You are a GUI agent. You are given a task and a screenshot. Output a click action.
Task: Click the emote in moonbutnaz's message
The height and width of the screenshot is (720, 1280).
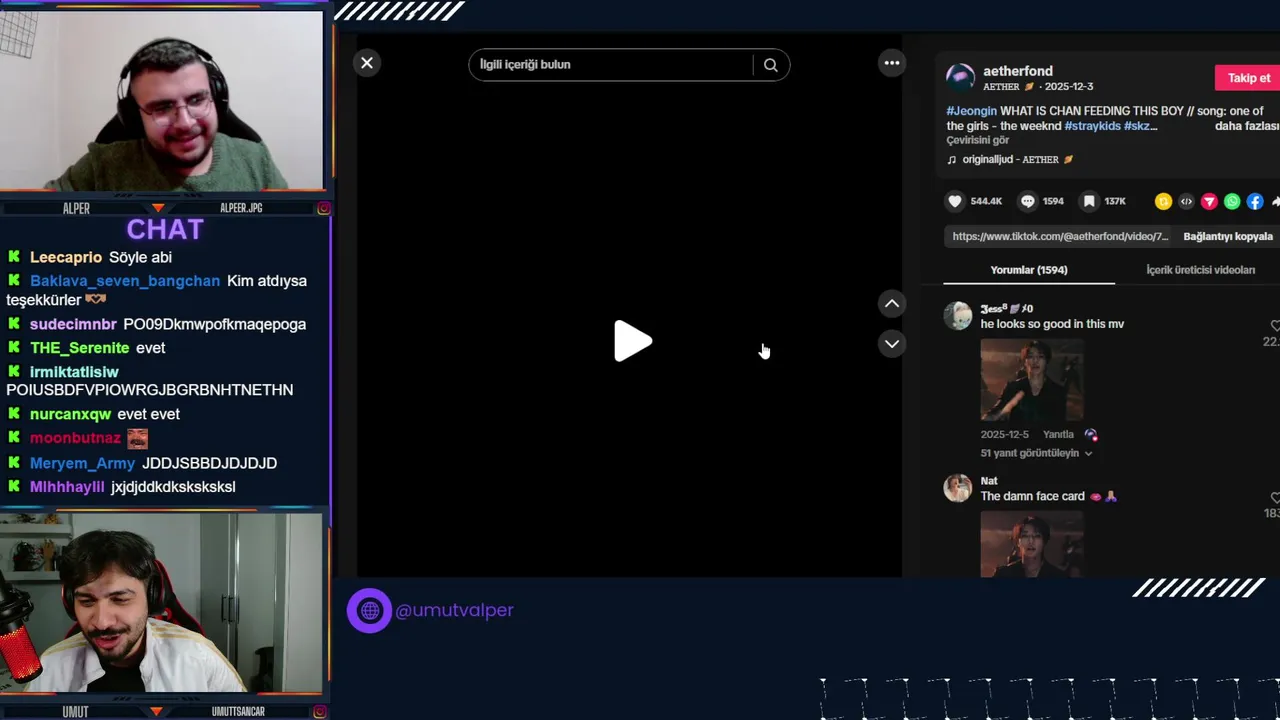pos(137,438)
